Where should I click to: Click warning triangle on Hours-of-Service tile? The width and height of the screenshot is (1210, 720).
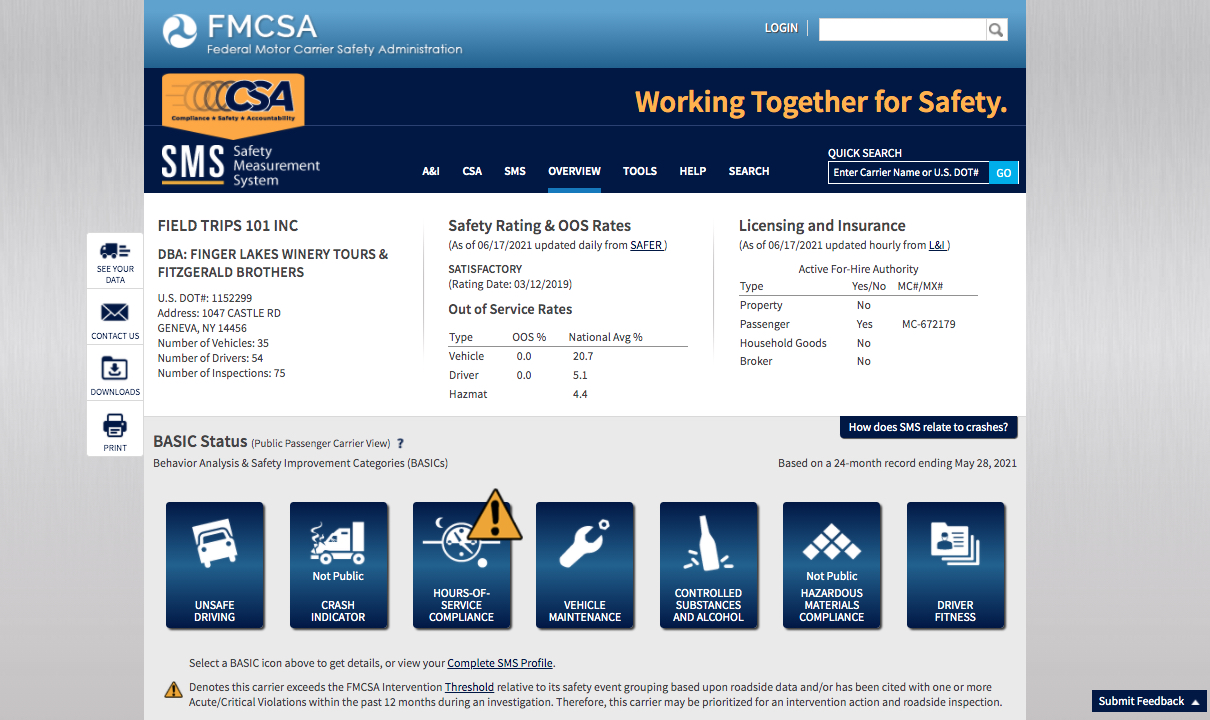[x=494, y=514]
